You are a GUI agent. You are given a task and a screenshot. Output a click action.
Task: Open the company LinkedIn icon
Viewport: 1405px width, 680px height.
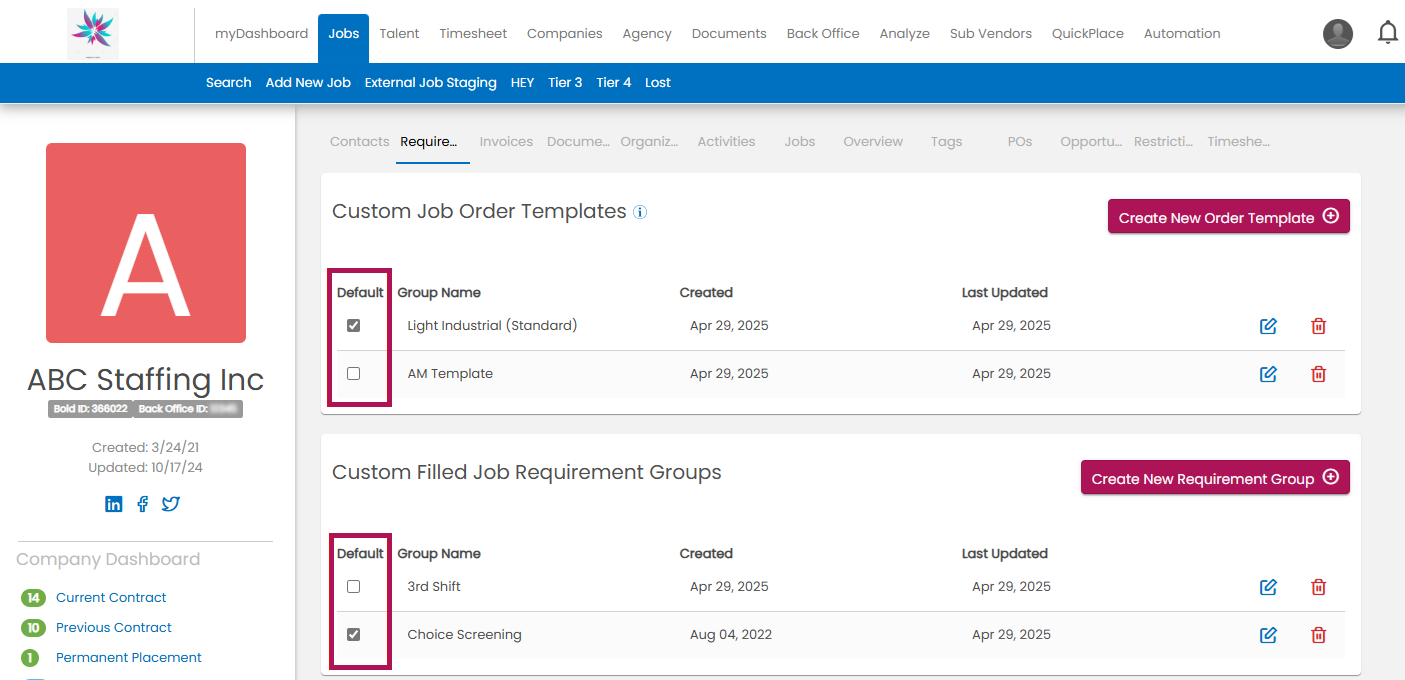click(114, 504)
